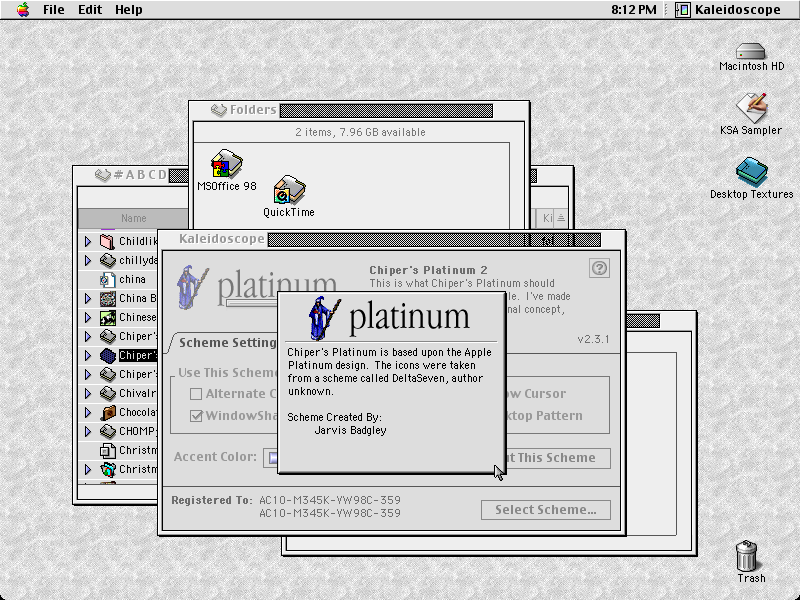Select the Chivalr scheme icon
800x600 pixels.
pyautogui.click(x=108, y=393)
